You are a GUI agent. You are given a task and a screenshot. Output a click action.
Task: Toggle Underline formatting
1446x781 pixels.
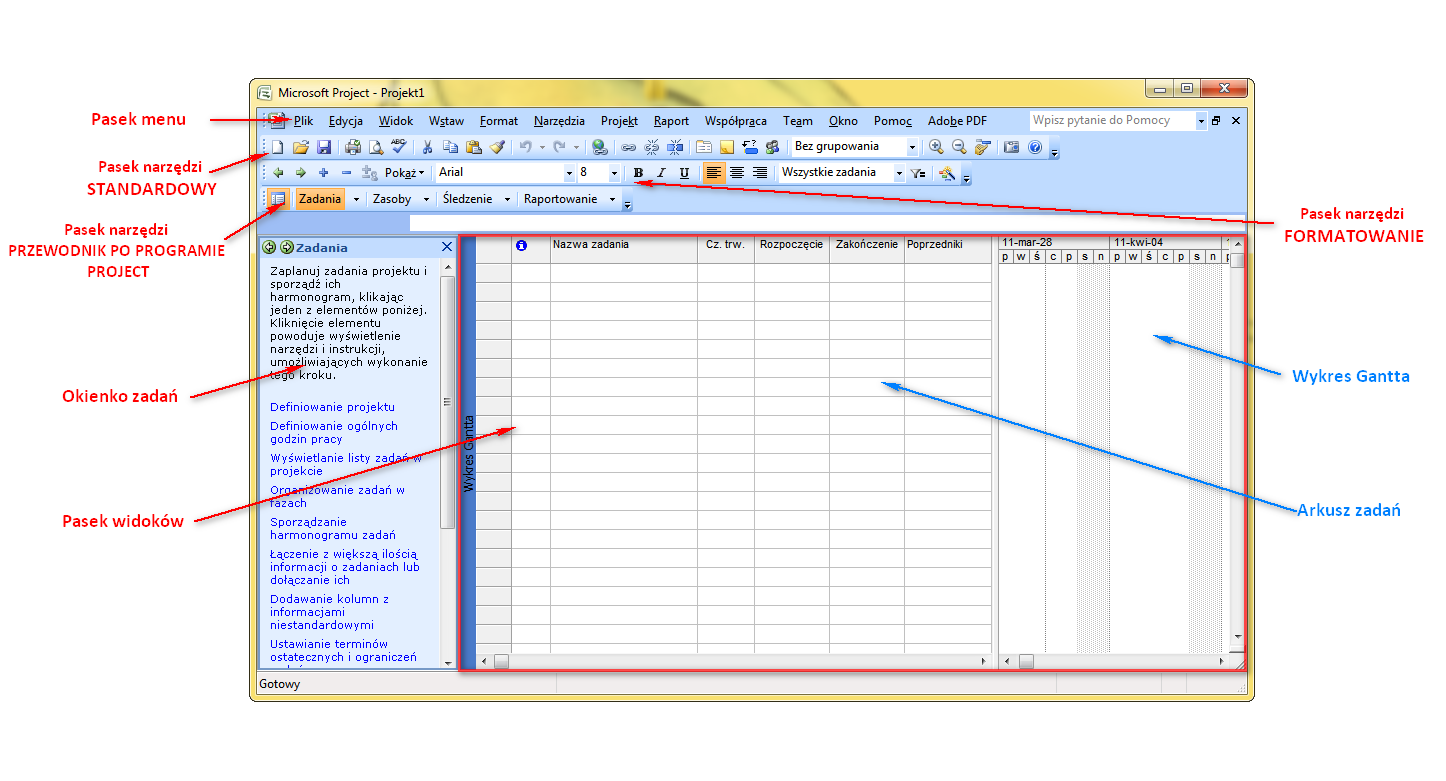click(x=684, y=172)
